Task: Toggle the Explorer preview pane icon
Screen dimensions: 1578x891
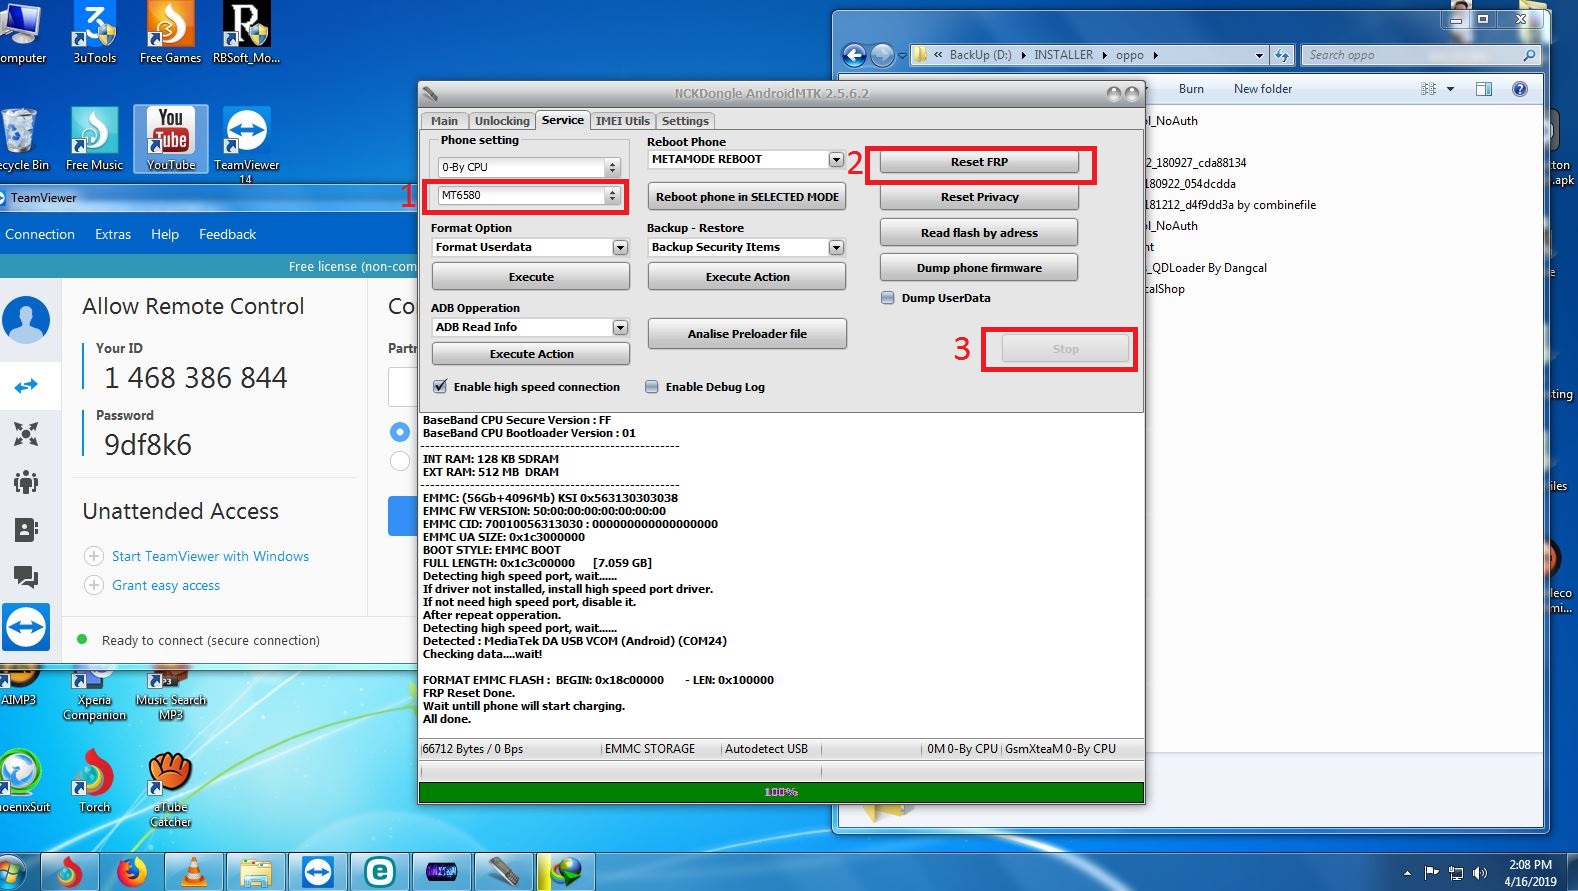Action: [1484, 89]
